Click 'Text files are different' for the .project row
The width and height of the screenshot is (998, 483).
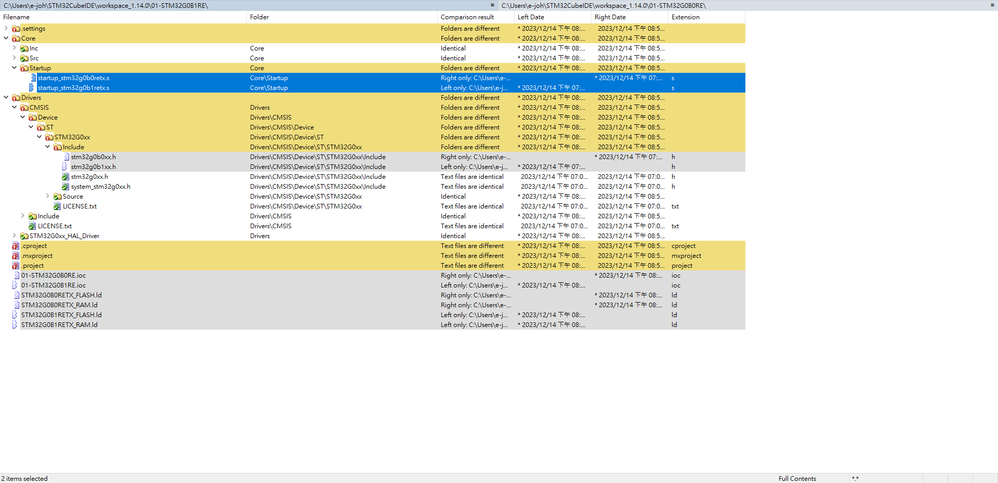click(472, 265)
